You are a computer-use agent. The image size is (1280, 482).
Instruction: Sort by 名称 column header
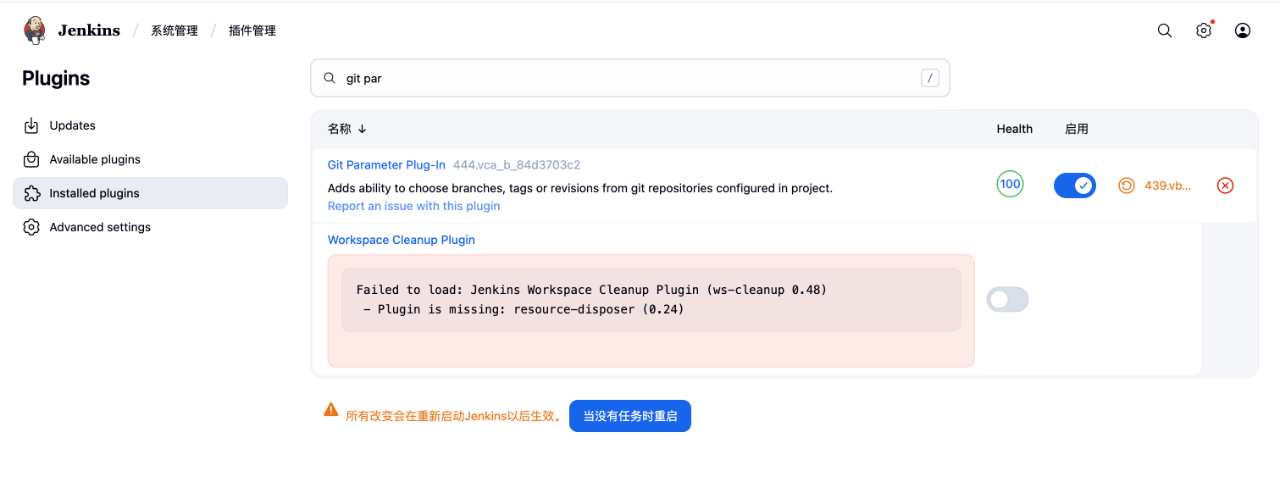(347, 129)
